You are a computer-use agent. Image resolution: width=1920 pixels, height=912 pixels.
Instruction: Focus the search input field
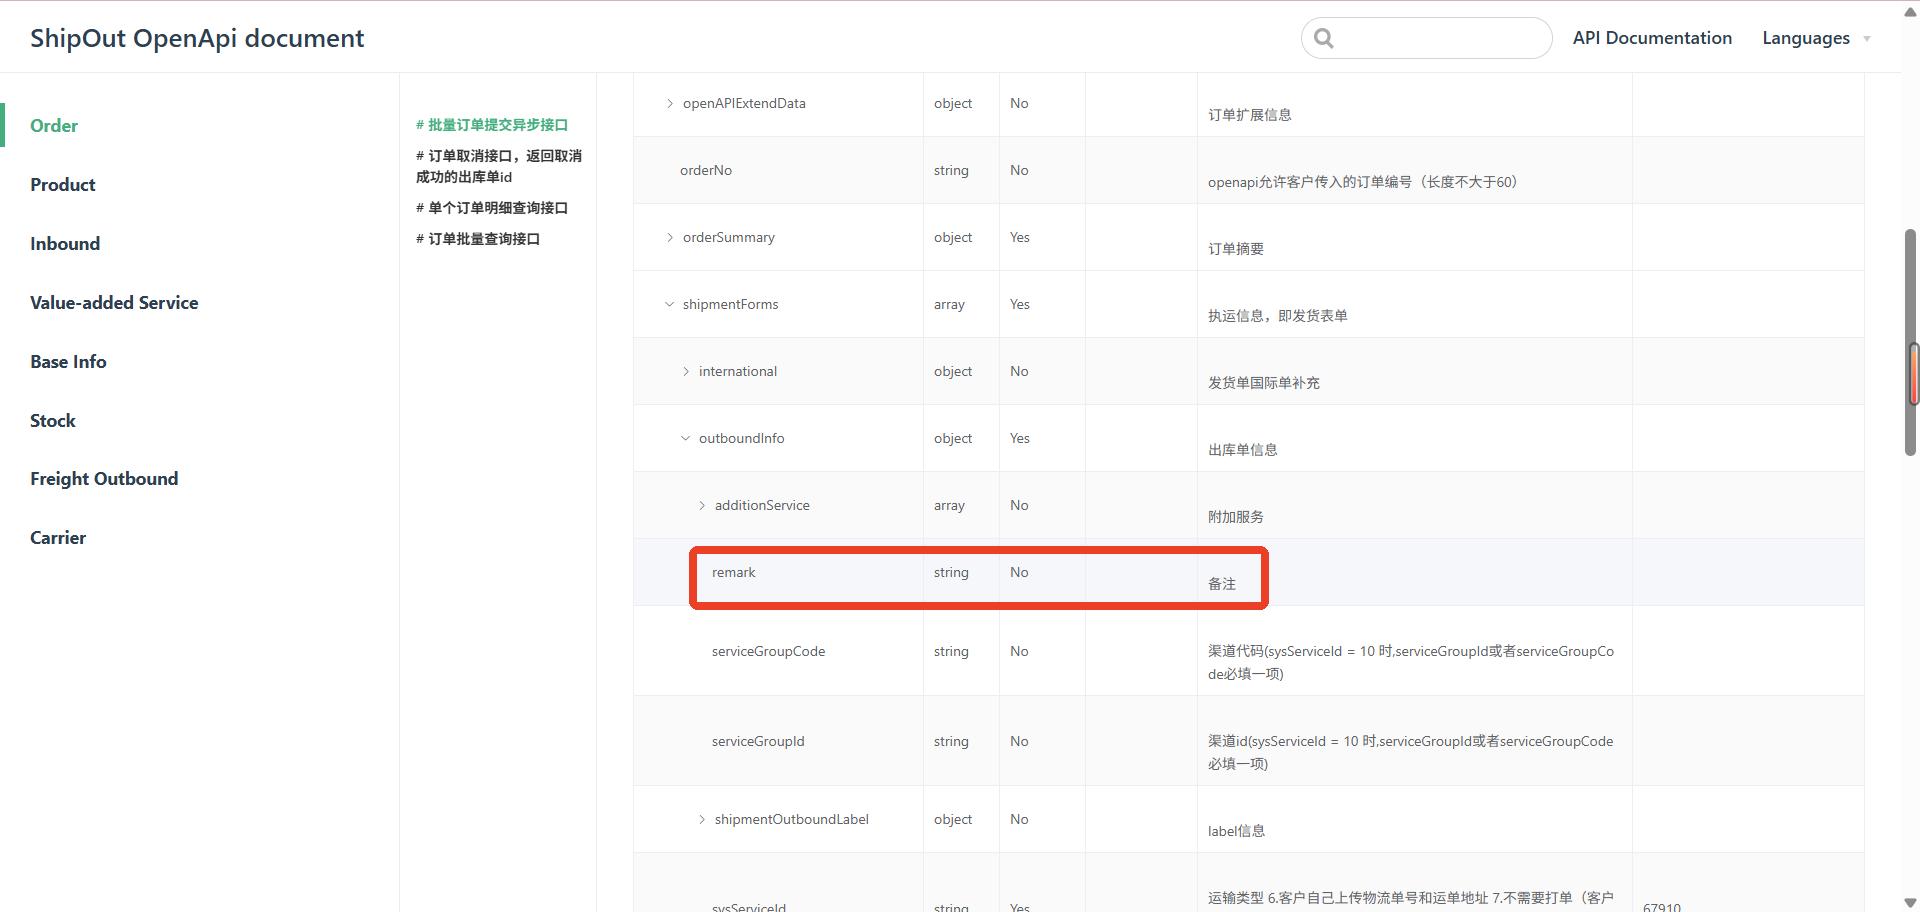click(x=1440, y=38)
